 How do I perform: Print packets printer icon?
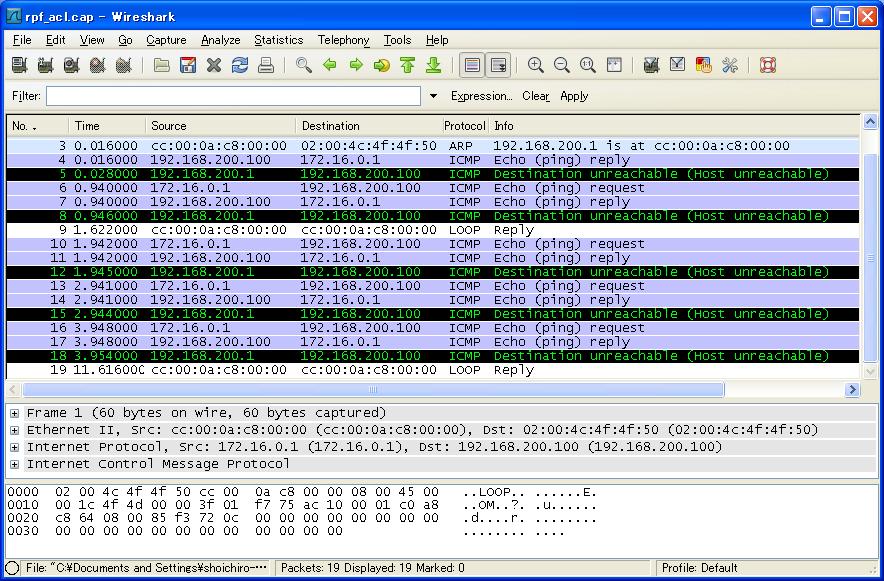(266, 65)
